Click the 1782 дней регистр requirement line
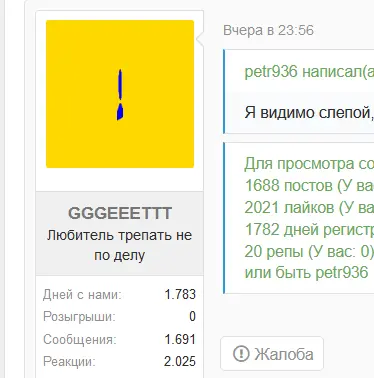Screen dimensions: 374x378 [x=309, y=229]
